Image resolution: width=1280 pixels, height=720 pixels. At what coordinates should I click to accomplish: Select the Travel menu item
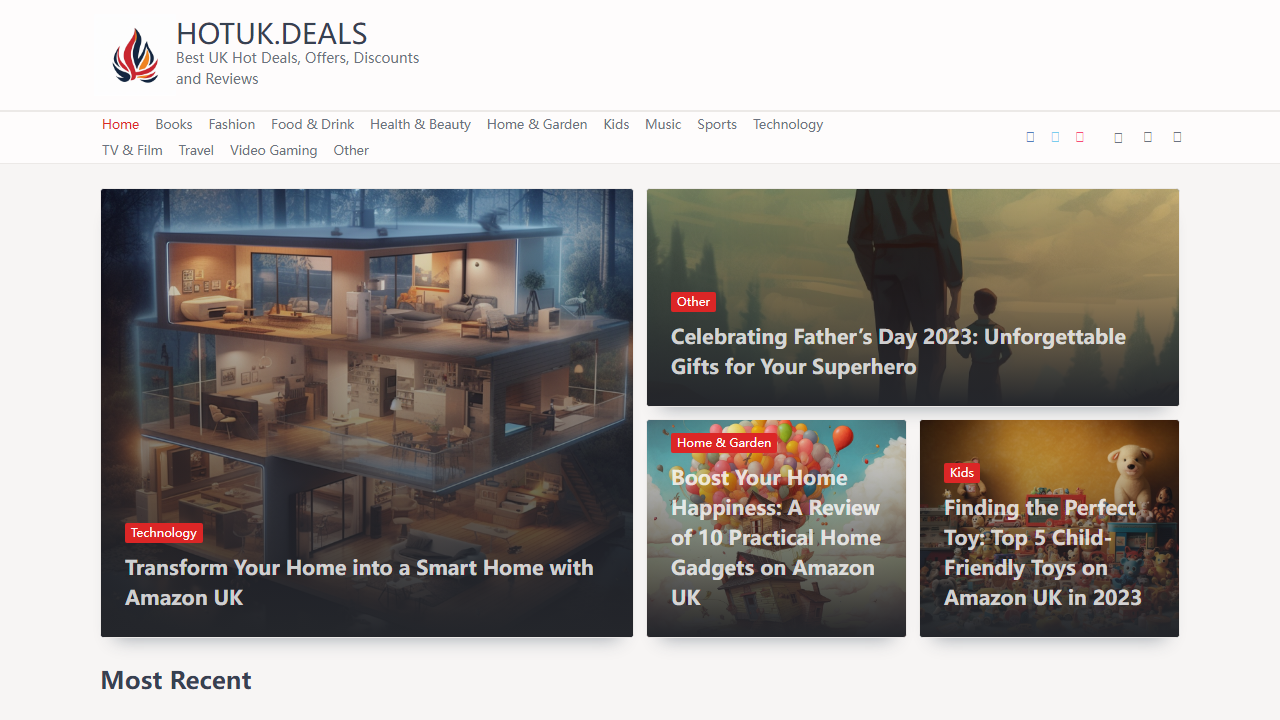[x=196, y=150]
